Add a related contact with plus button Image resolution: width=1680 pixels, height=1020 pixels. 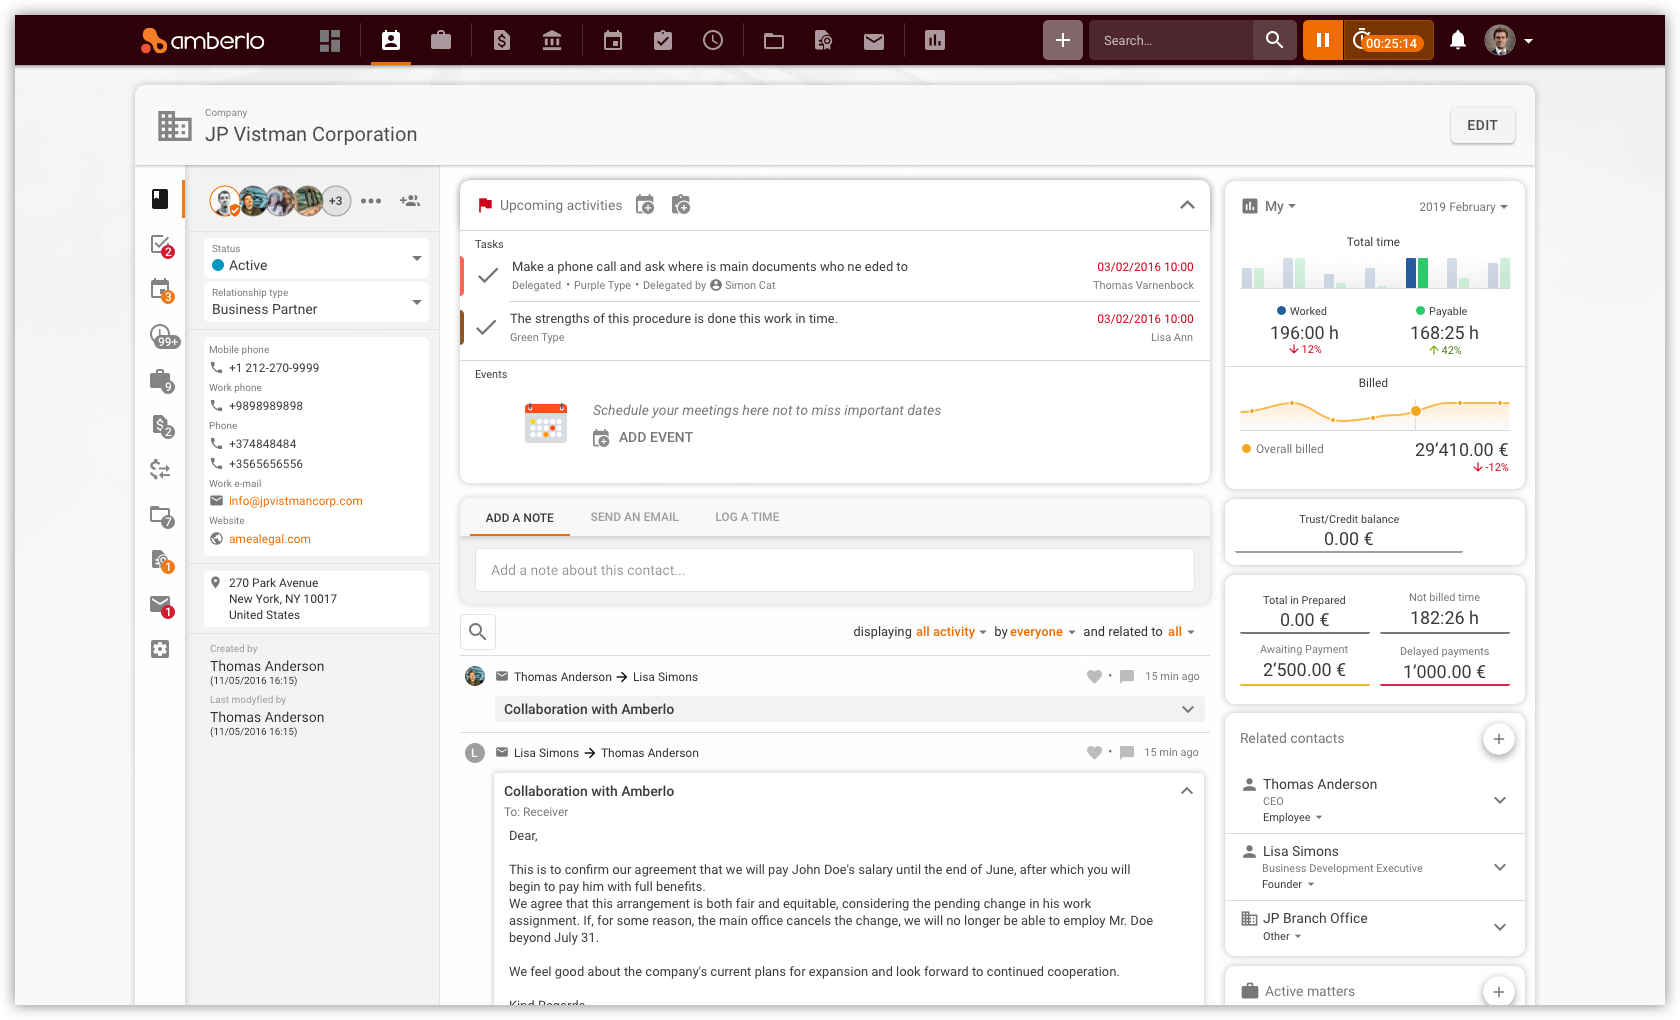click(x=1498, y=739)
